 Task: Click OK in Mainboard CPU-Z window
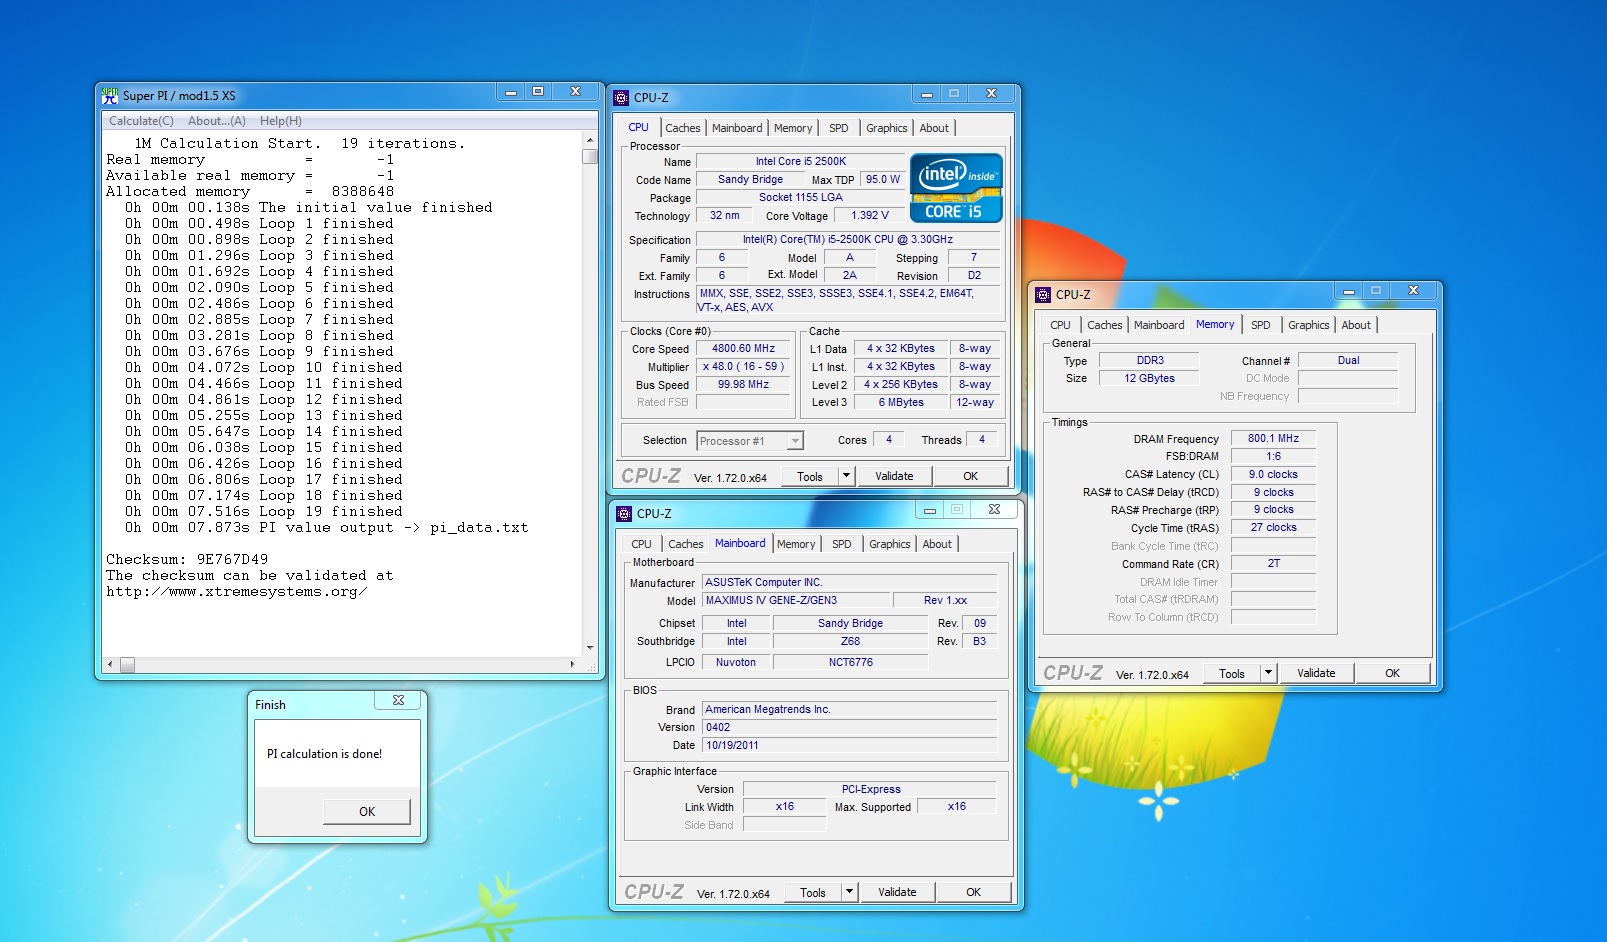973,892
